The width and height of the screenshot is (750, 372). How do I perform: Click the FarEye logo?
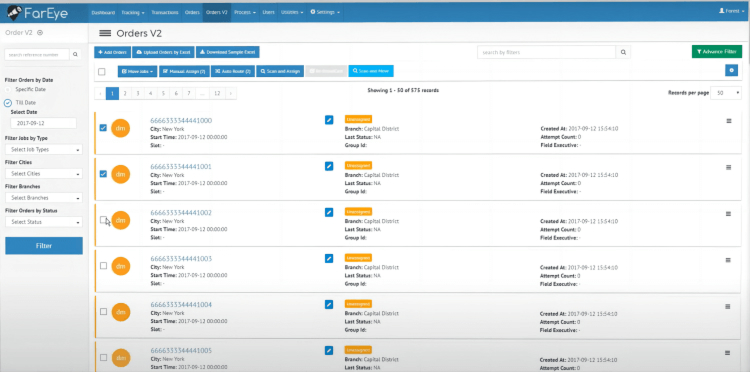coord(37,13)
